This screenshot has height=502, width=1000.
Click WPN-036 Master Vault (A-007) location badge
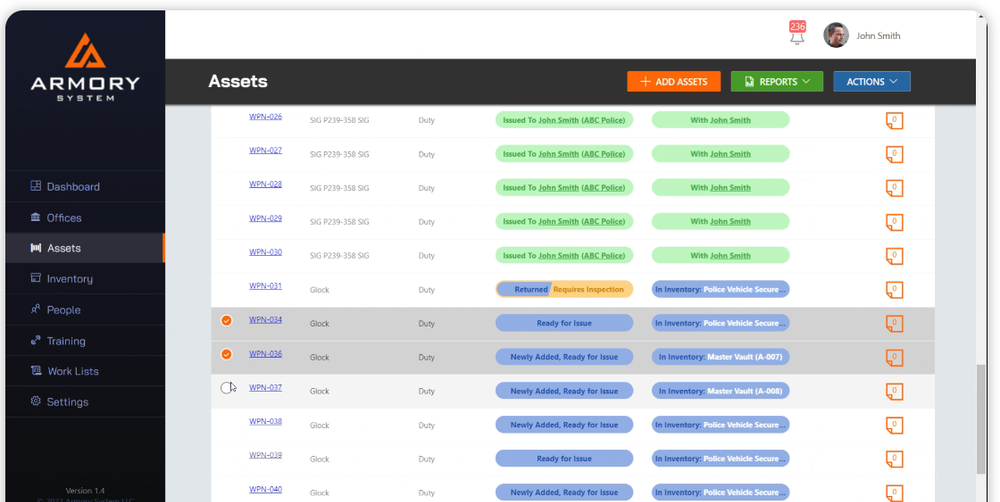point(721,357)
